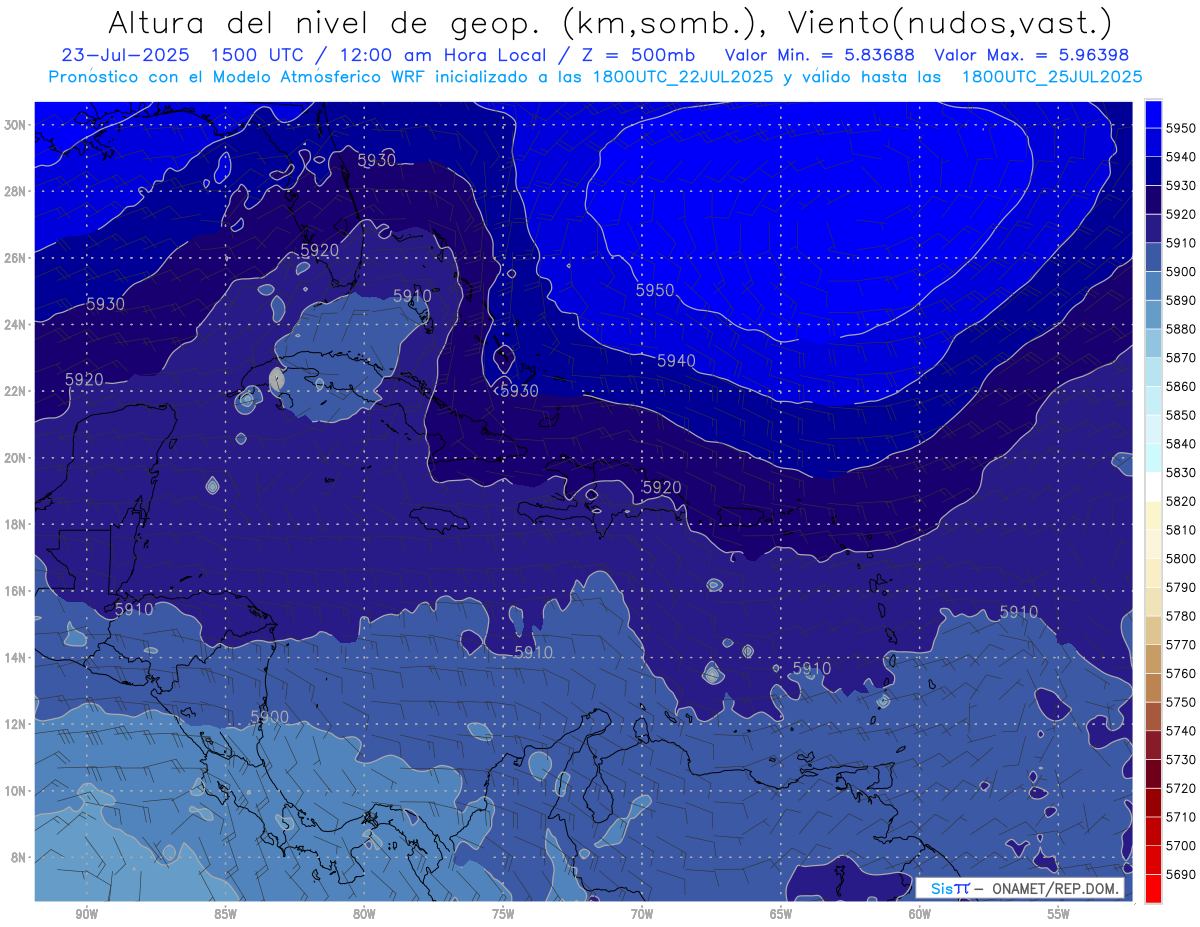The image size is (1200, 927).
Task: Pick the colorbar swatch between 5860 and 5870
Action: tap(1153, 372)
